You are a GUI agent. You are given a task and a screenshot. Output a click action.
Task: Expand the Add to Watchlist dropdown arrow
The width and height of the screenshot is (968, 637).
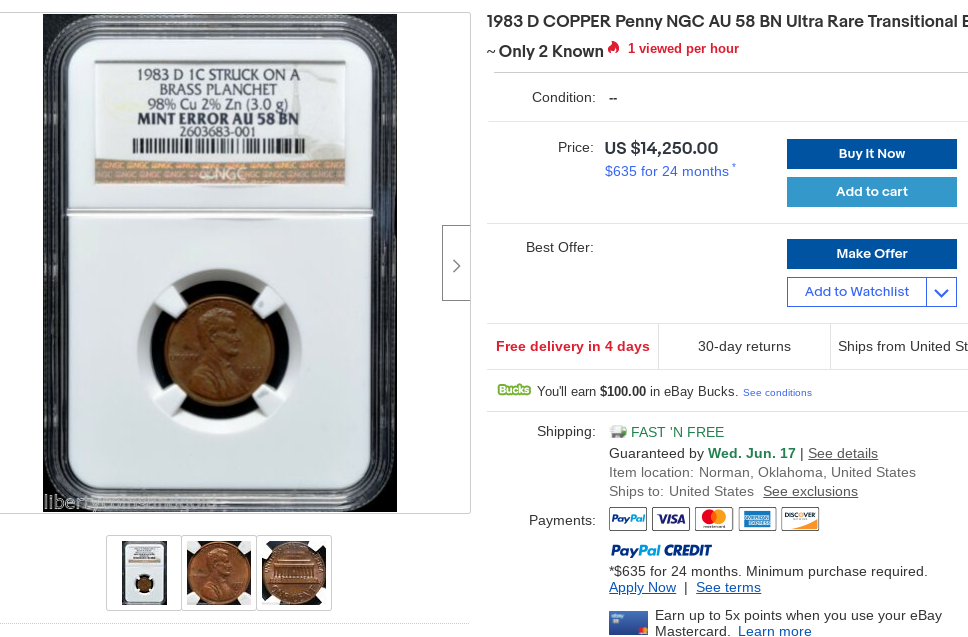click(941, 292)
